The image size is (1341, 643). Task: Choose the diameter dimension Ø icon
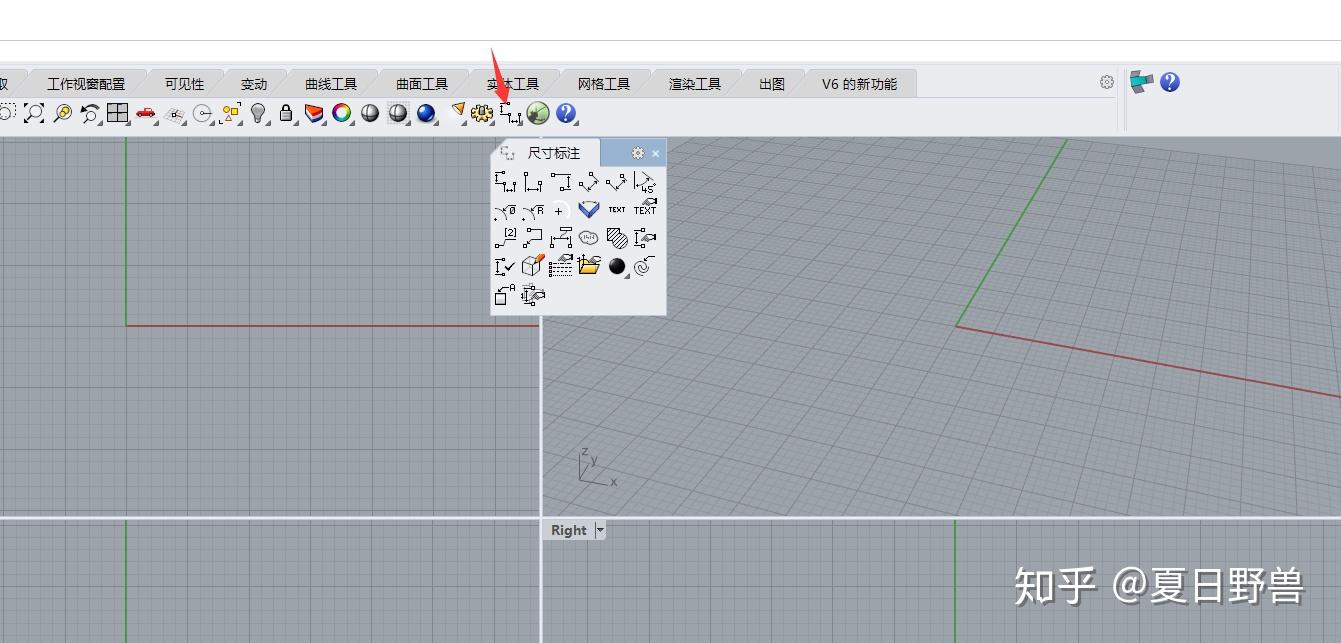505,210
